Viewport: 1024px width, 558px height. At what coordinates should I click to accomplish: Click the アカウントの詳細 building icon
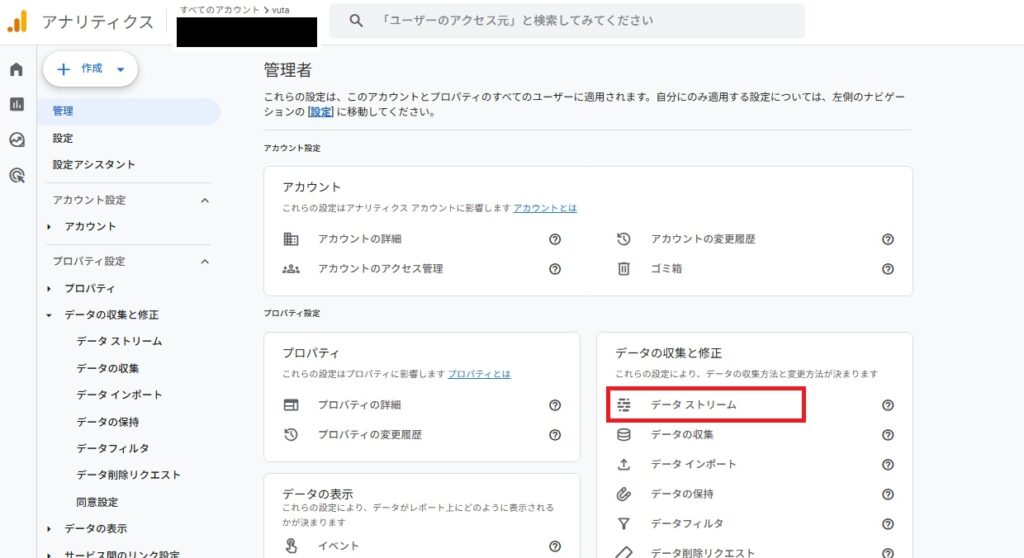click(x=291, y=239)
